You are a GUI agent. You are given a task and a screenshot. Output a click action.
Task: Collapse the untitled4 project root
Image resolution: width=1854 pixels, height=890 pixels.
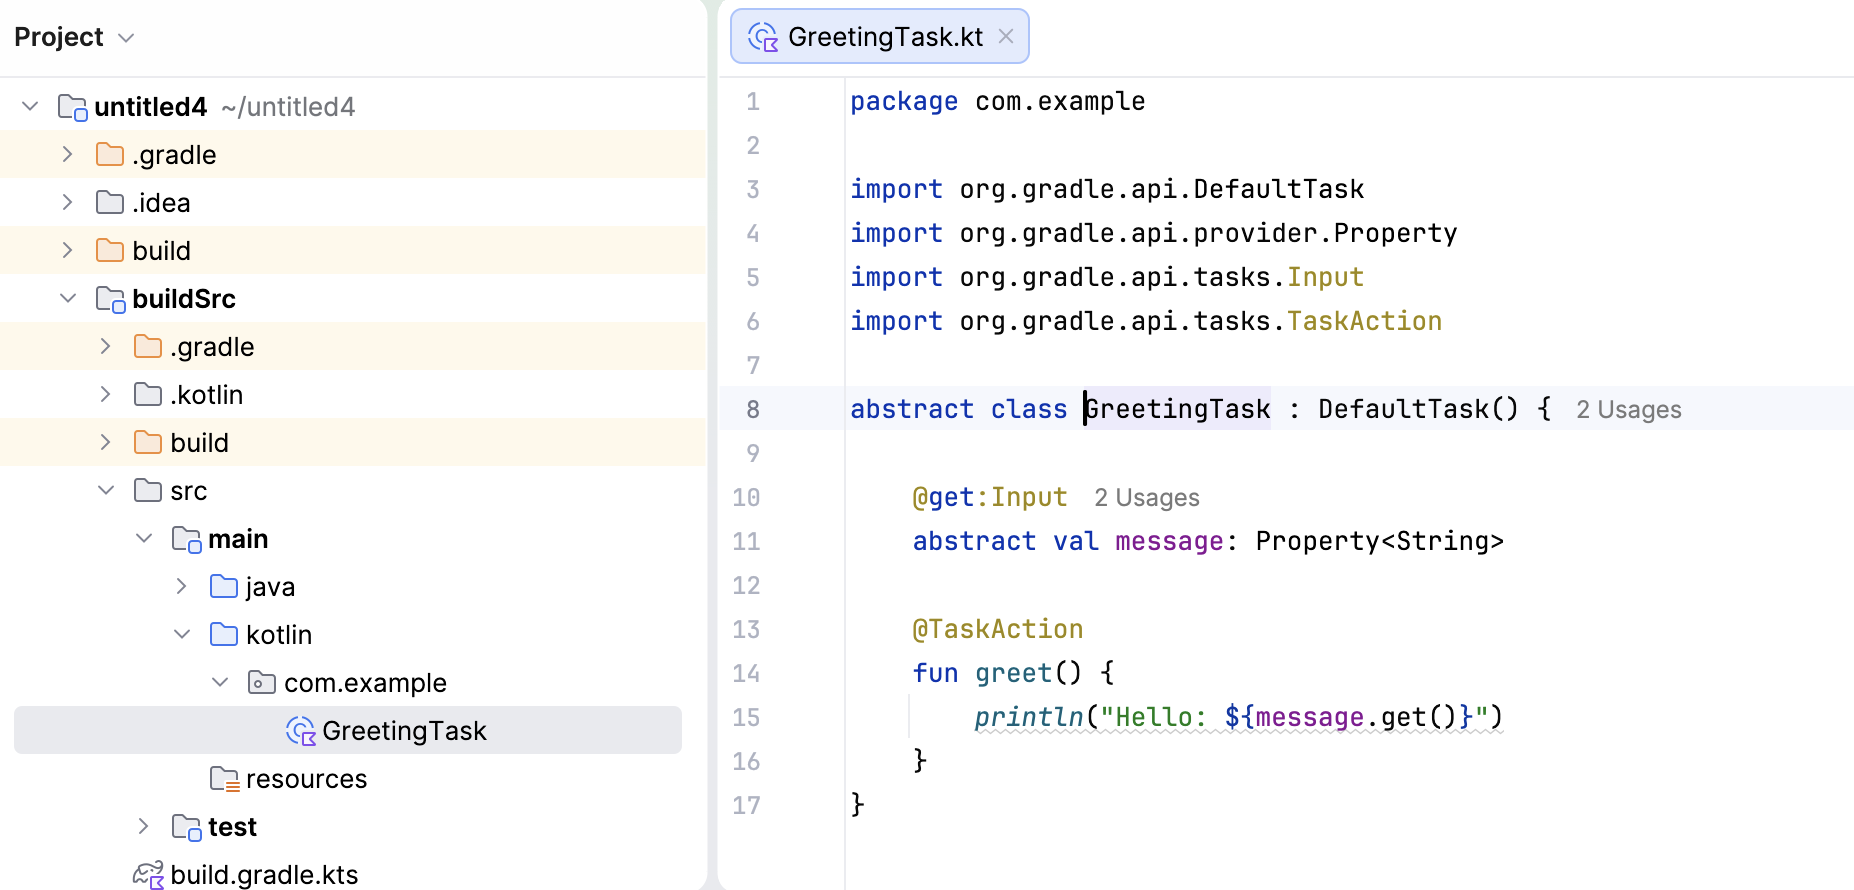click(30, 106)
